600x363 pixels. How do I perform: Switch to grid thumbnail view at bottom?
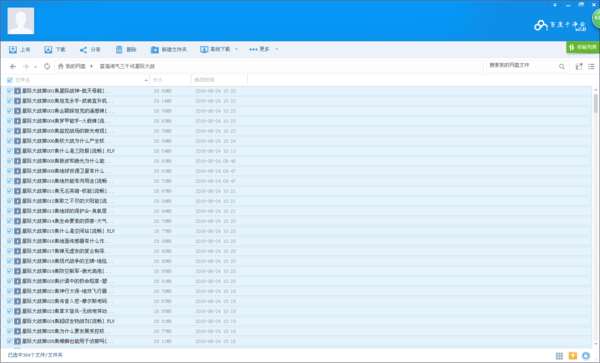click(559, 356)
